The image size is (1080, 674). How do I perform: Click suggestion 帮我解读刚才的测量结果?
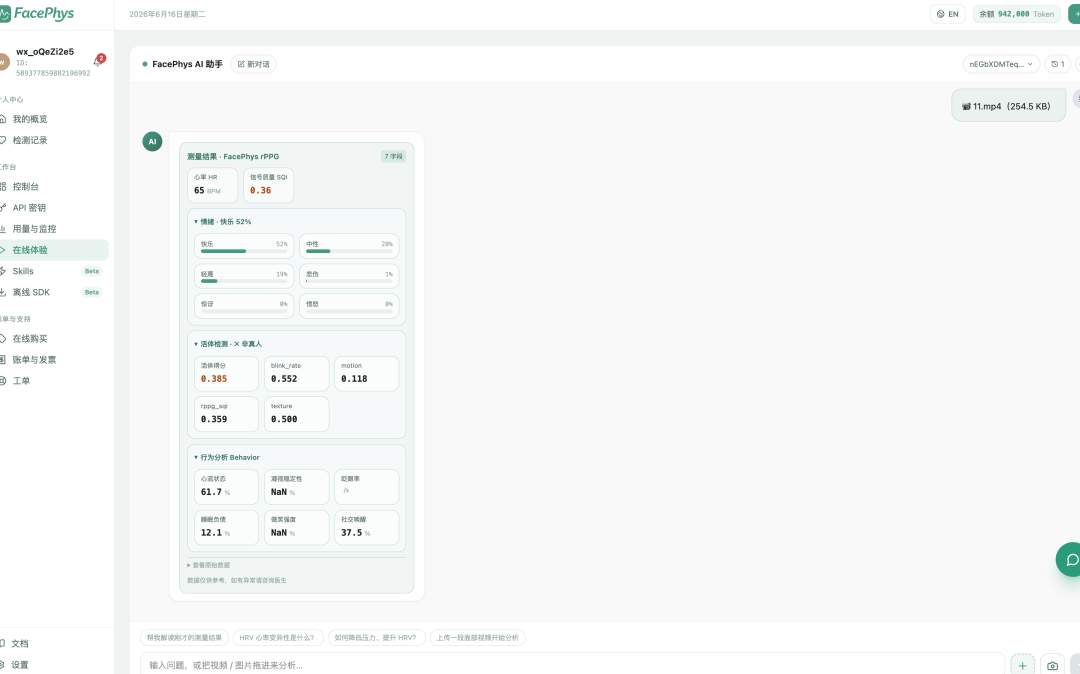coord(185,638)
